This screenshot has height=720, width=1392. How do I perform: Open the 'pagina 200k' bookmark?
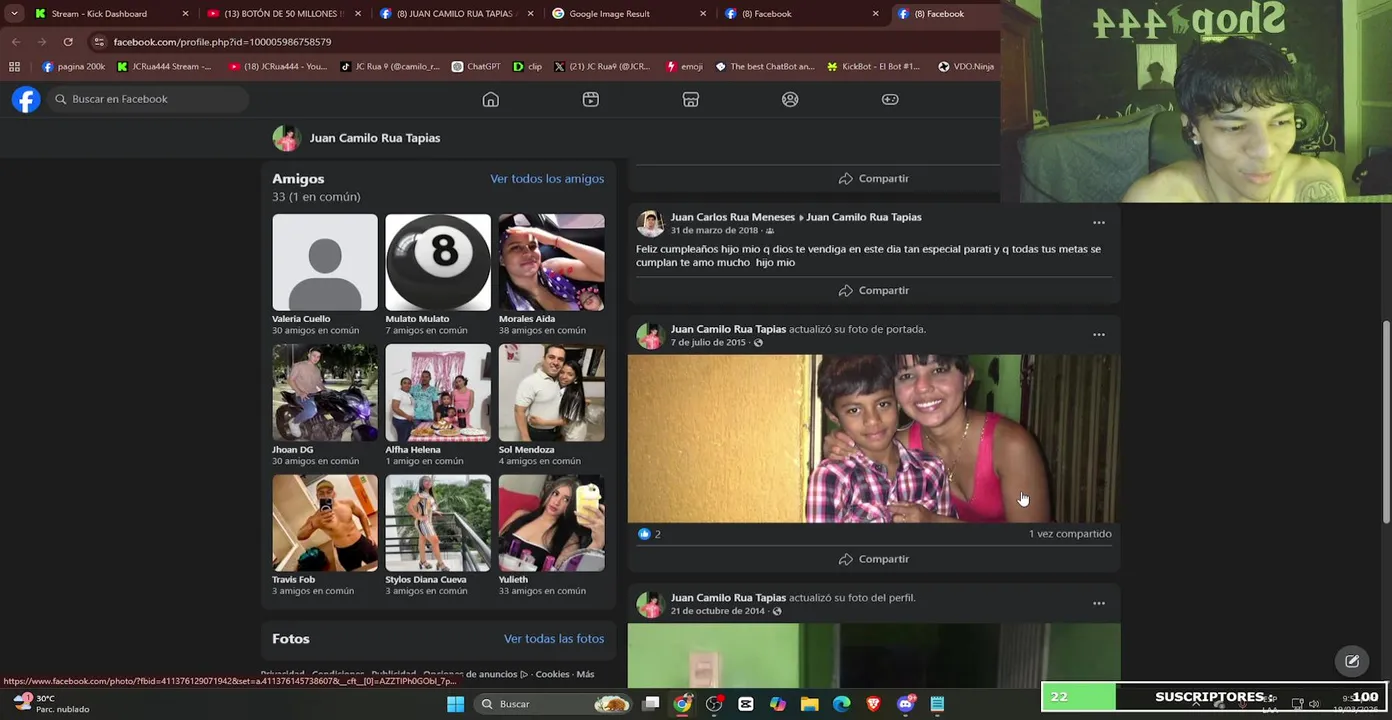coord(74,67)
